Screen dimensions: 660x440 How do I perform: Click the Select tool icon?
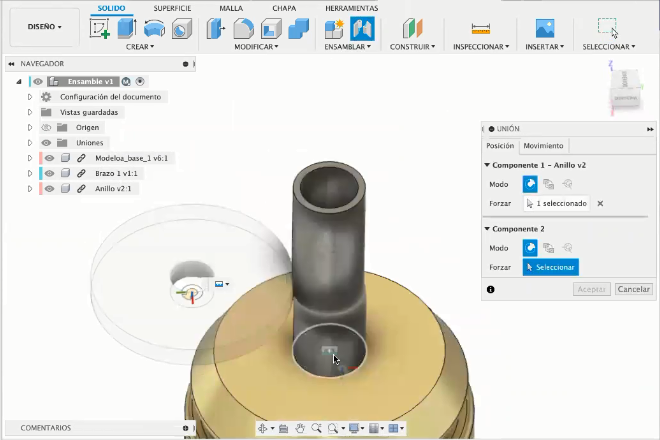coord(608,28)
